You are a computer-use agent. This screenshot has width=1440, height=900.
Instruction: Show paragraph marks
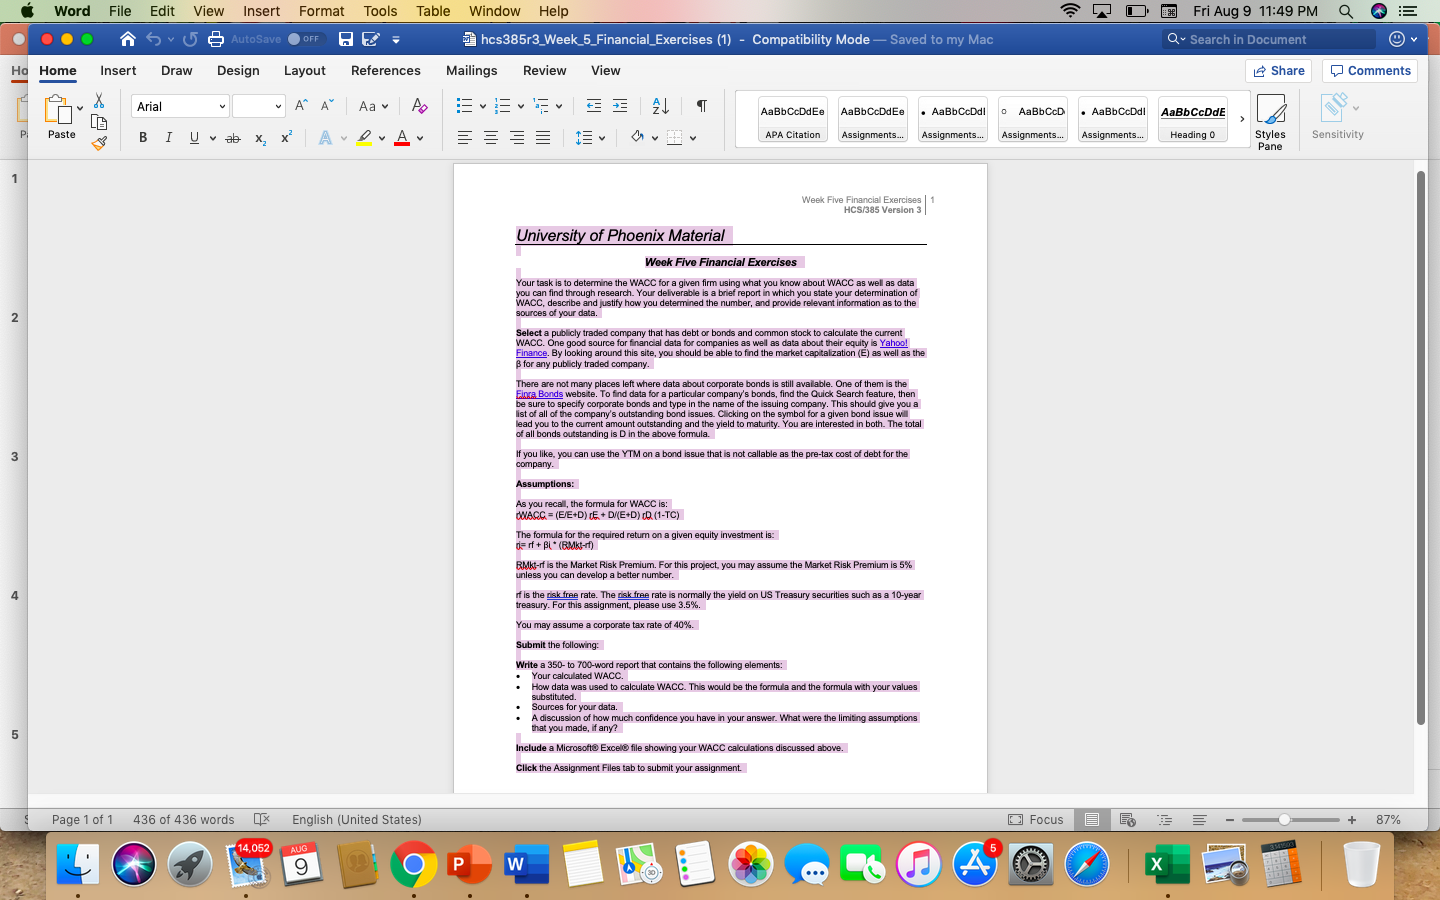(701, 105)
